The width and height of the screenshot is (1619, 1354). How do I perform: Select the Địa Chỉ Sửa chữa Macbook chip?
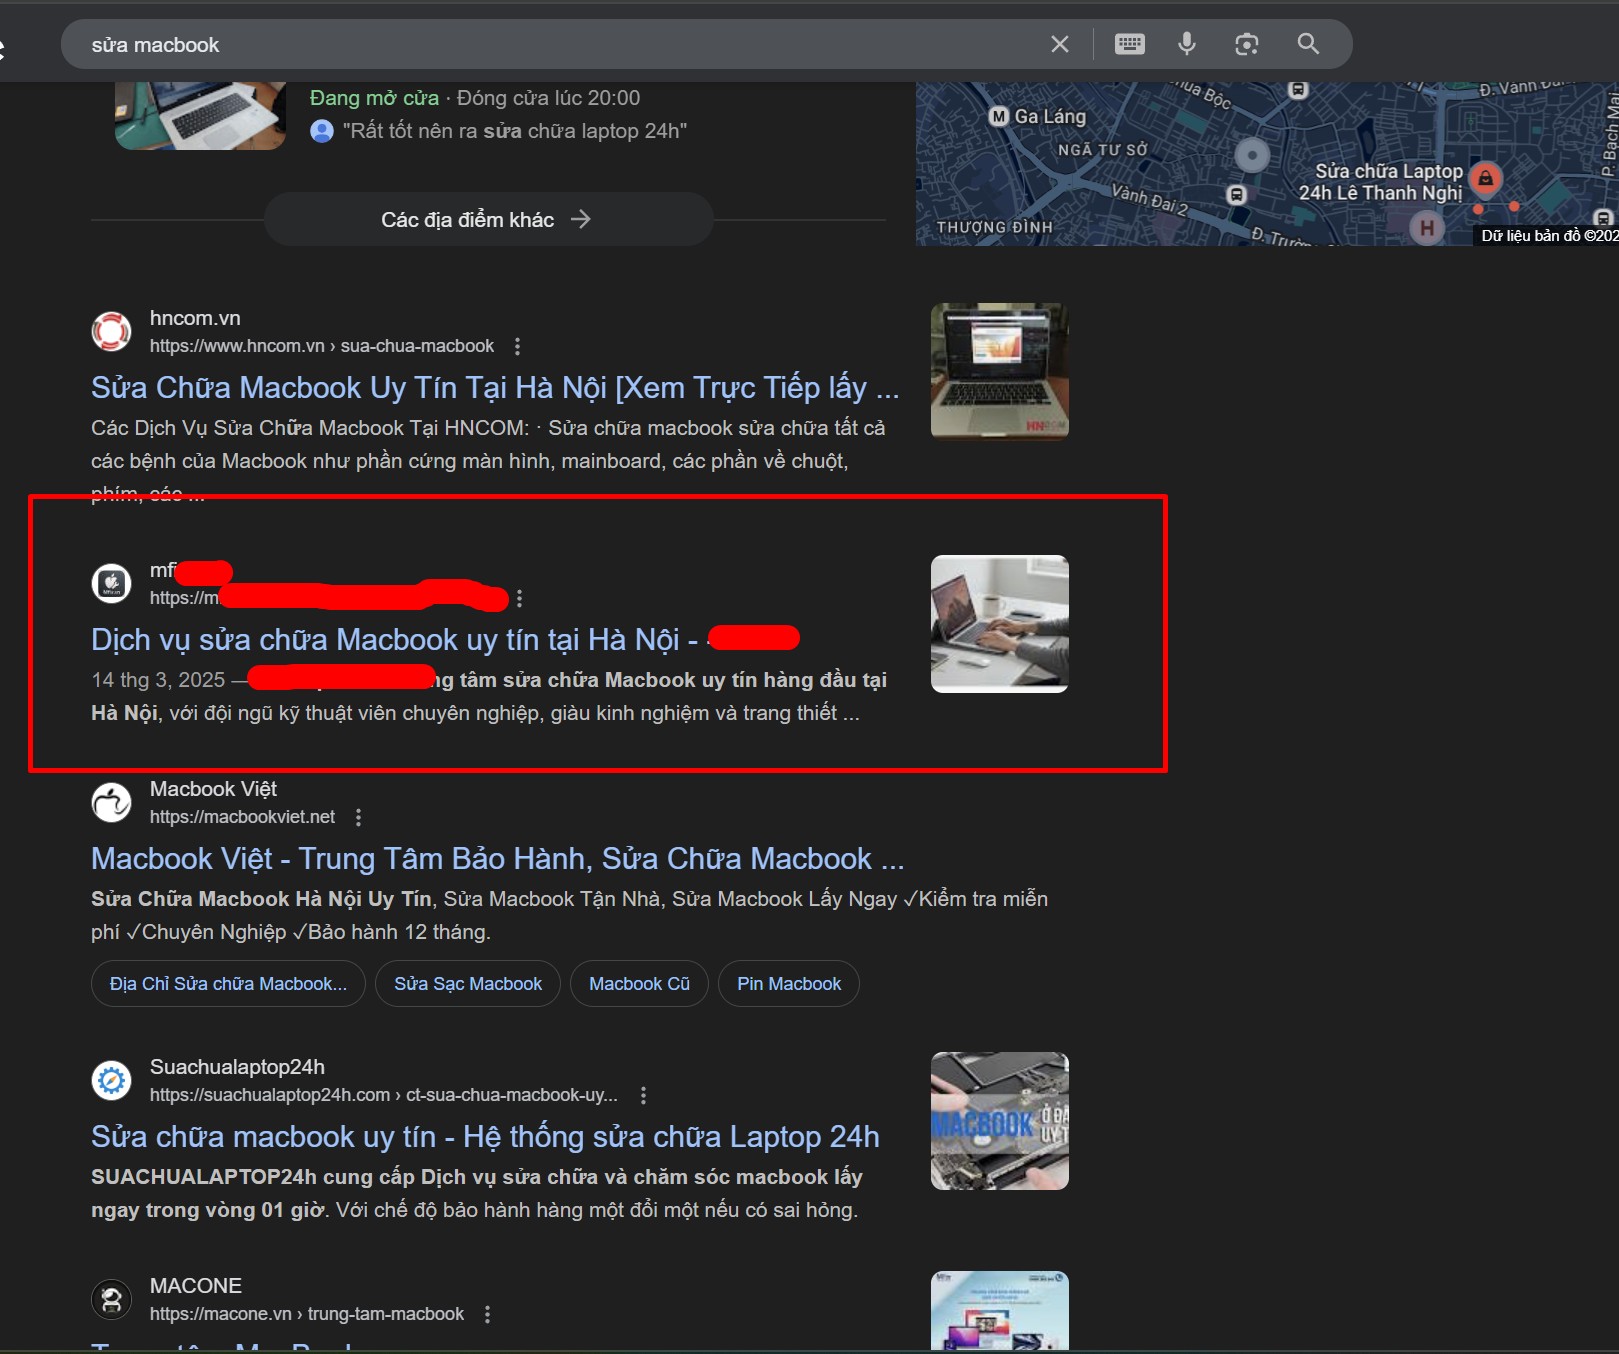228,984
